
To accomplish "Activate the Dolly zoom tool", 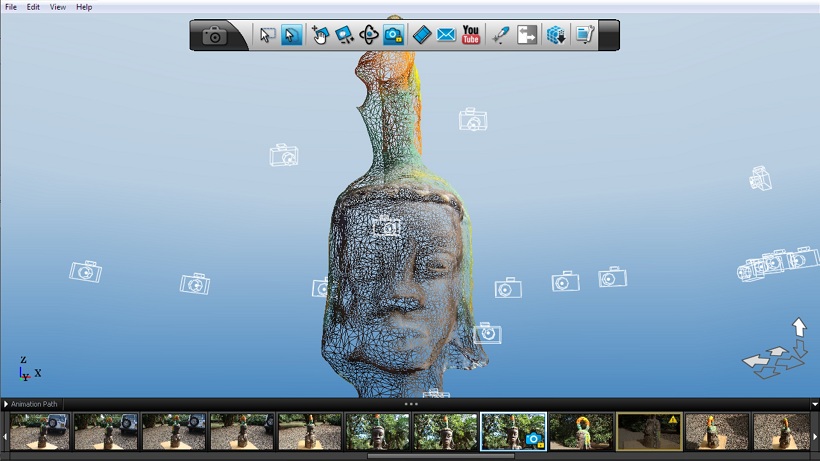I will [x=344, y=35].
